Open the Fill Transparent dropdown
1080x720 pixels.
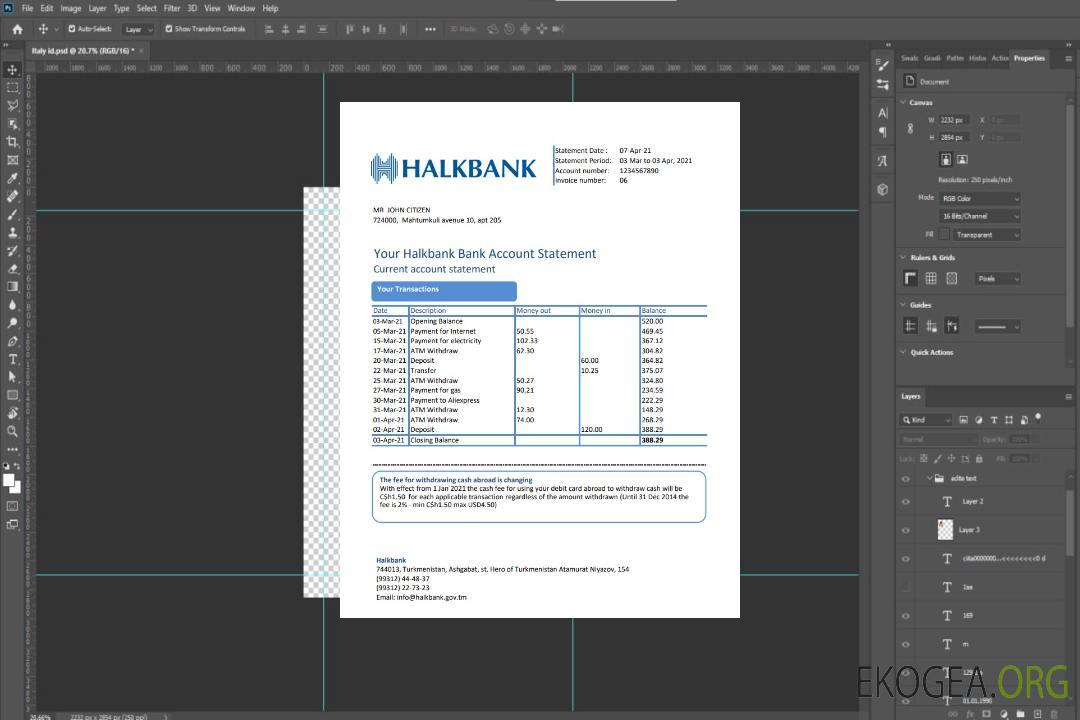986,235
